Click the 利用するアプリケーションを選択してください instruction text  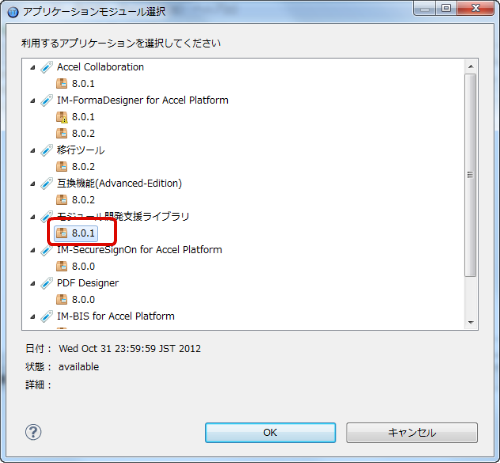(121, 43)
